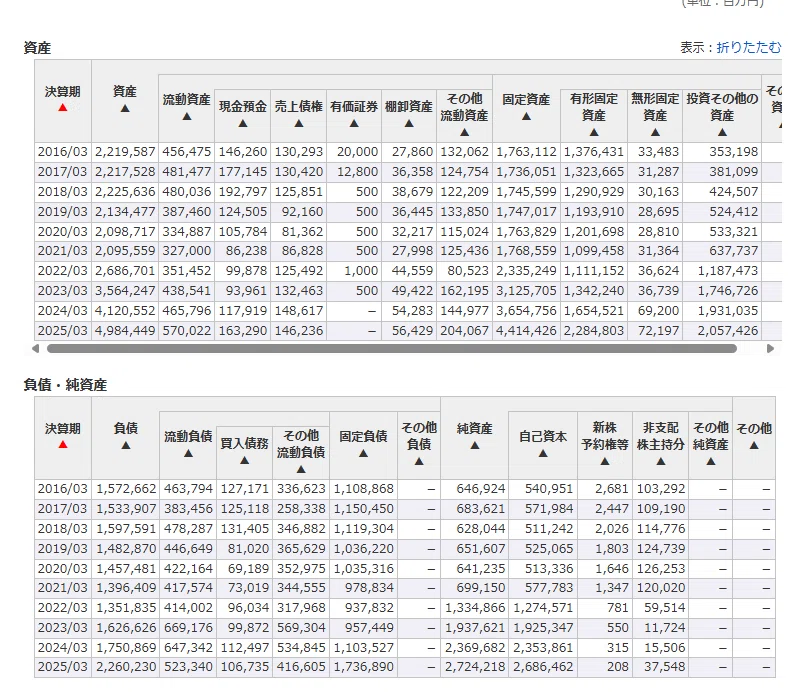This screenshot has height=694, width=792.
Task: Click cash value 192,797
Action: coord(242,192)
